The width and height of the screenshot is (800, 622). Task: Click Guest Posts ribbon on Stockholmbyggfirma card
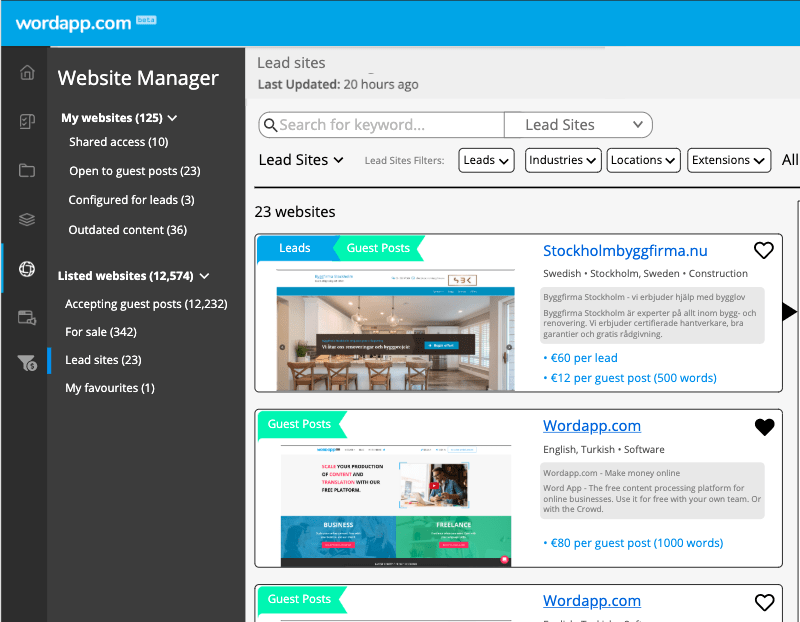378,248
